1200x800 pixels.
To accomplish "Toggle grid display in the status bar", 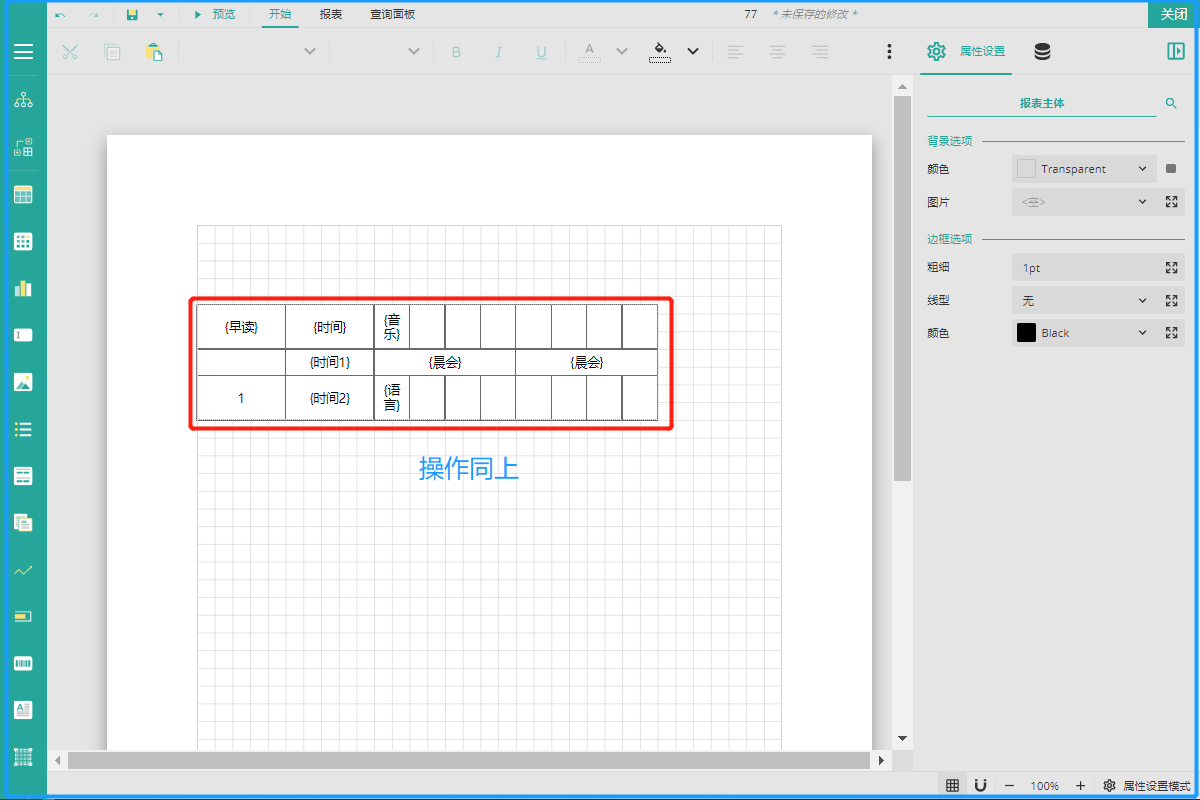I will pos(953,786).
